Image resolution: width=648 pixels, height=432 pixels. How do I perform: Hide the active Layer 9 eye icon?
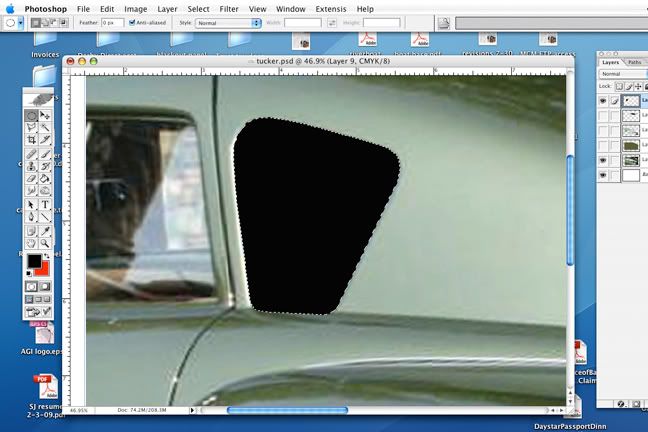point(603,101)
